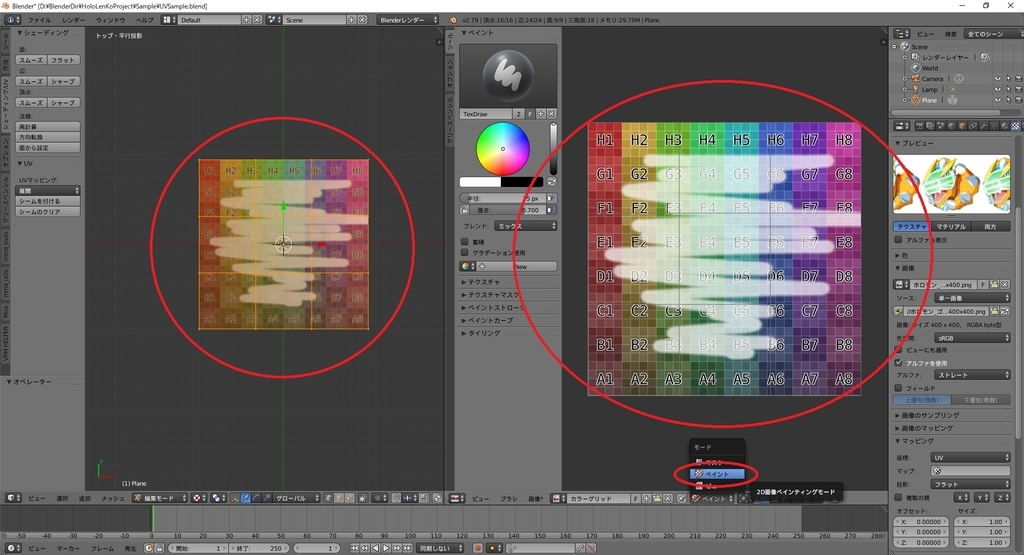Screen dimensions: 1024x555
Task: Toggle the 蓄積 checkbox in paint panel
Action: tap(465, 242)
